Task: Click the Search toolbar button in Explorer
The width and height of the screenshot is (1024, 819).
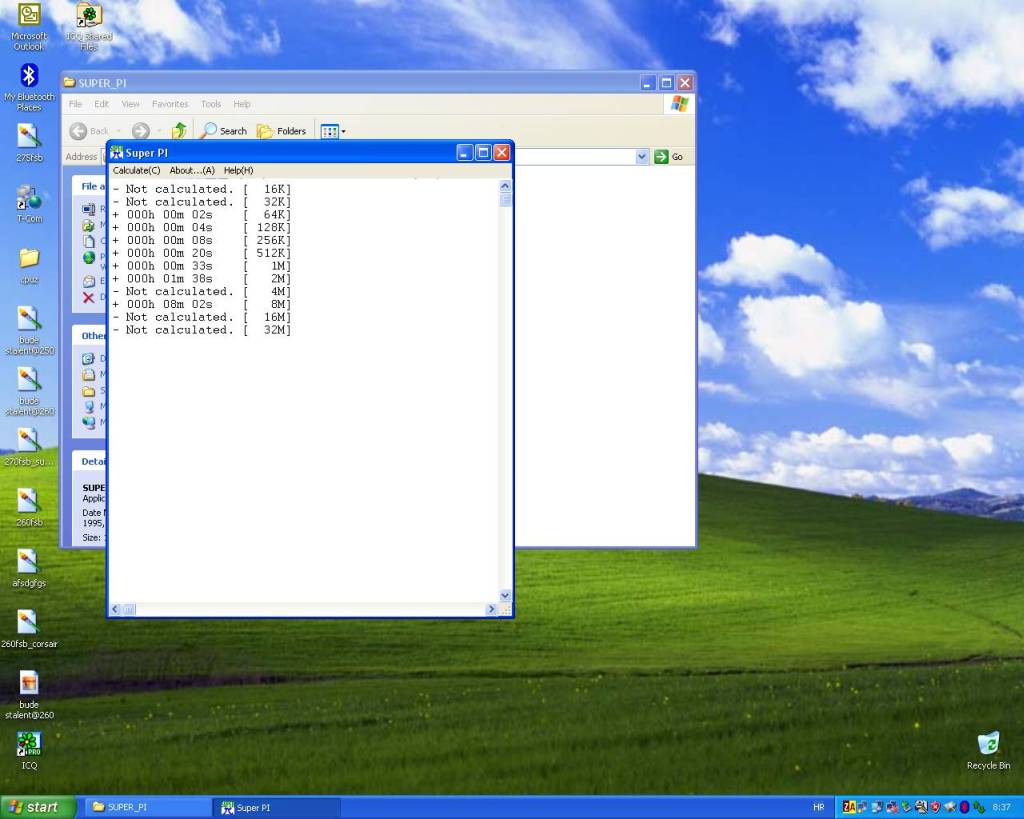Action: point(224,131)
